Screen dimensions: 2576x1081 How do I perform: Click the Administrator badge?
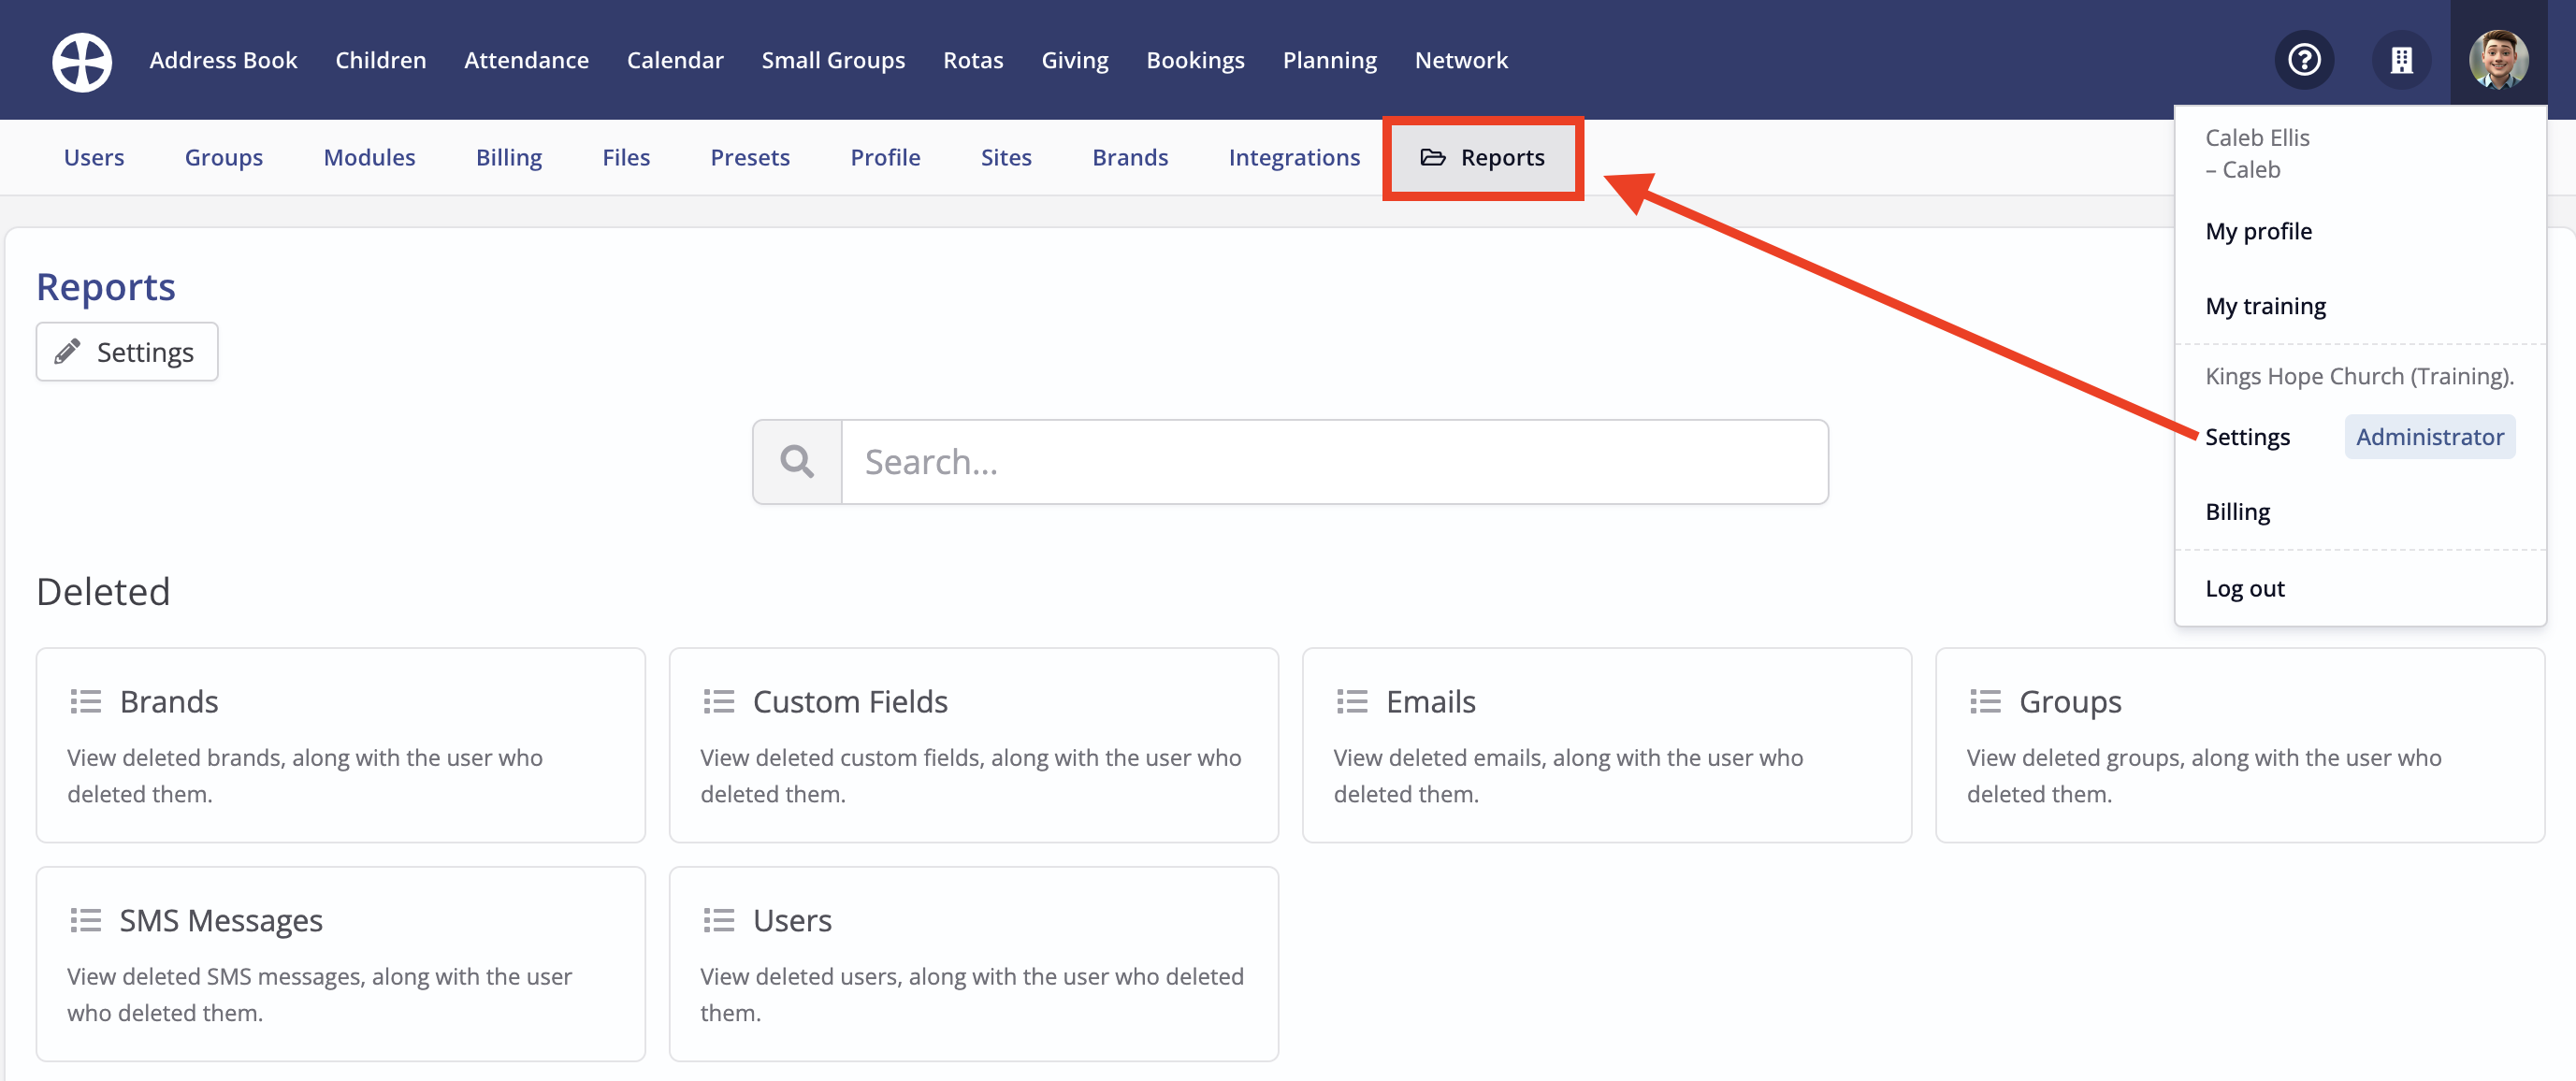point(2429,436)
